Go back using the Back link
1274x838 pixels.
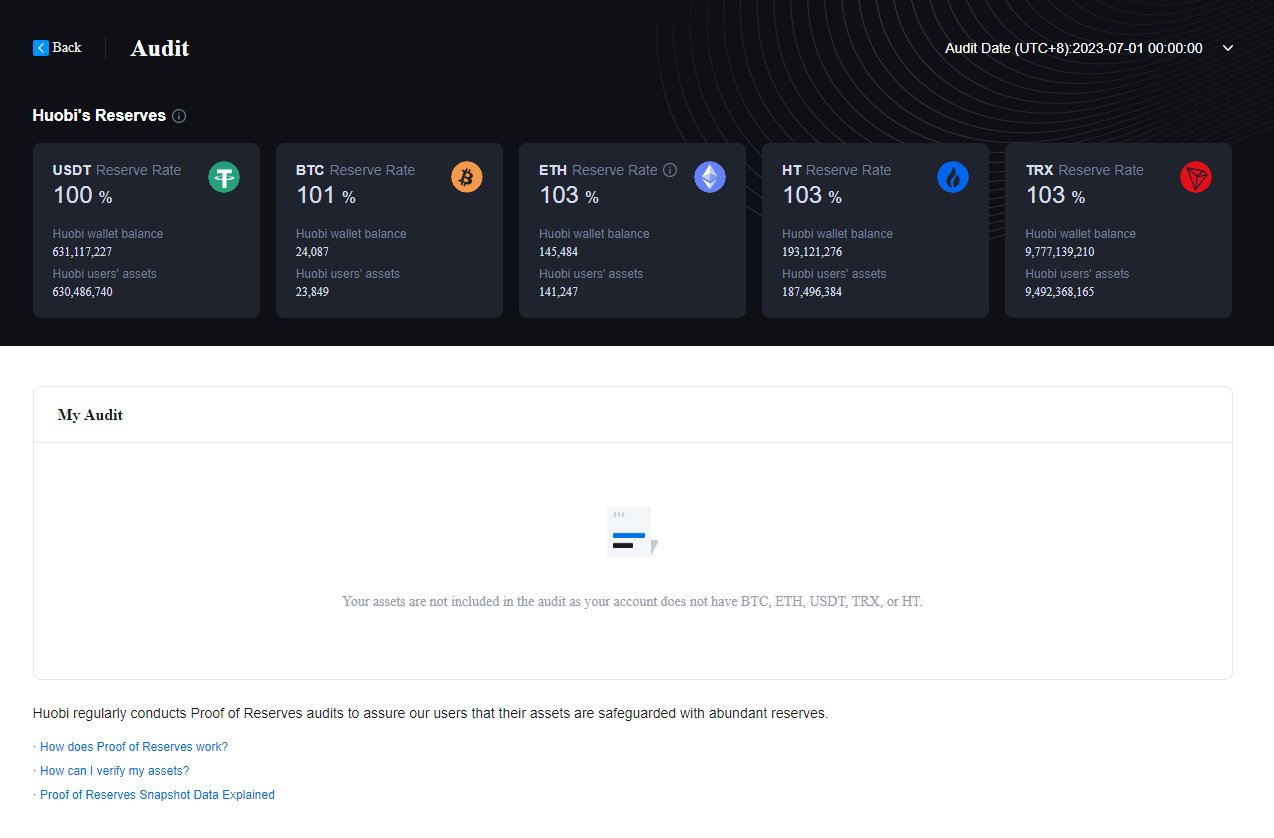pyautogui.click(x=57, y=48)
